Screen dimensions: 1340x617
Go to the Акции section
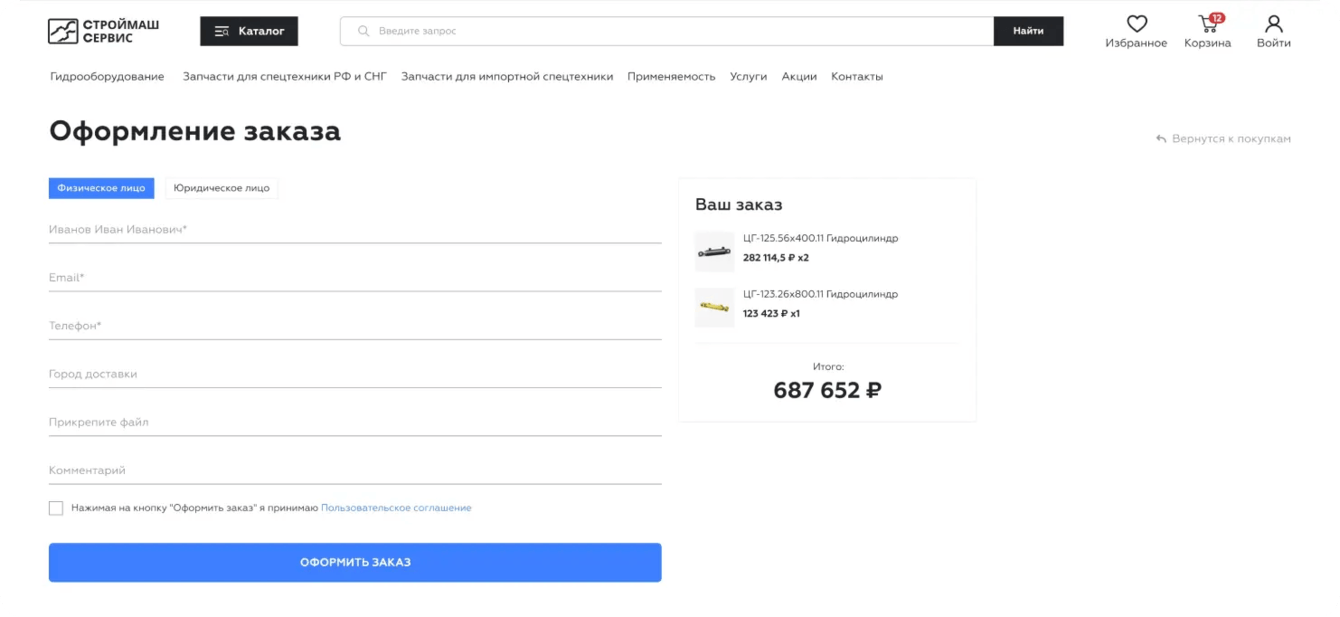(x=799, y=76)
